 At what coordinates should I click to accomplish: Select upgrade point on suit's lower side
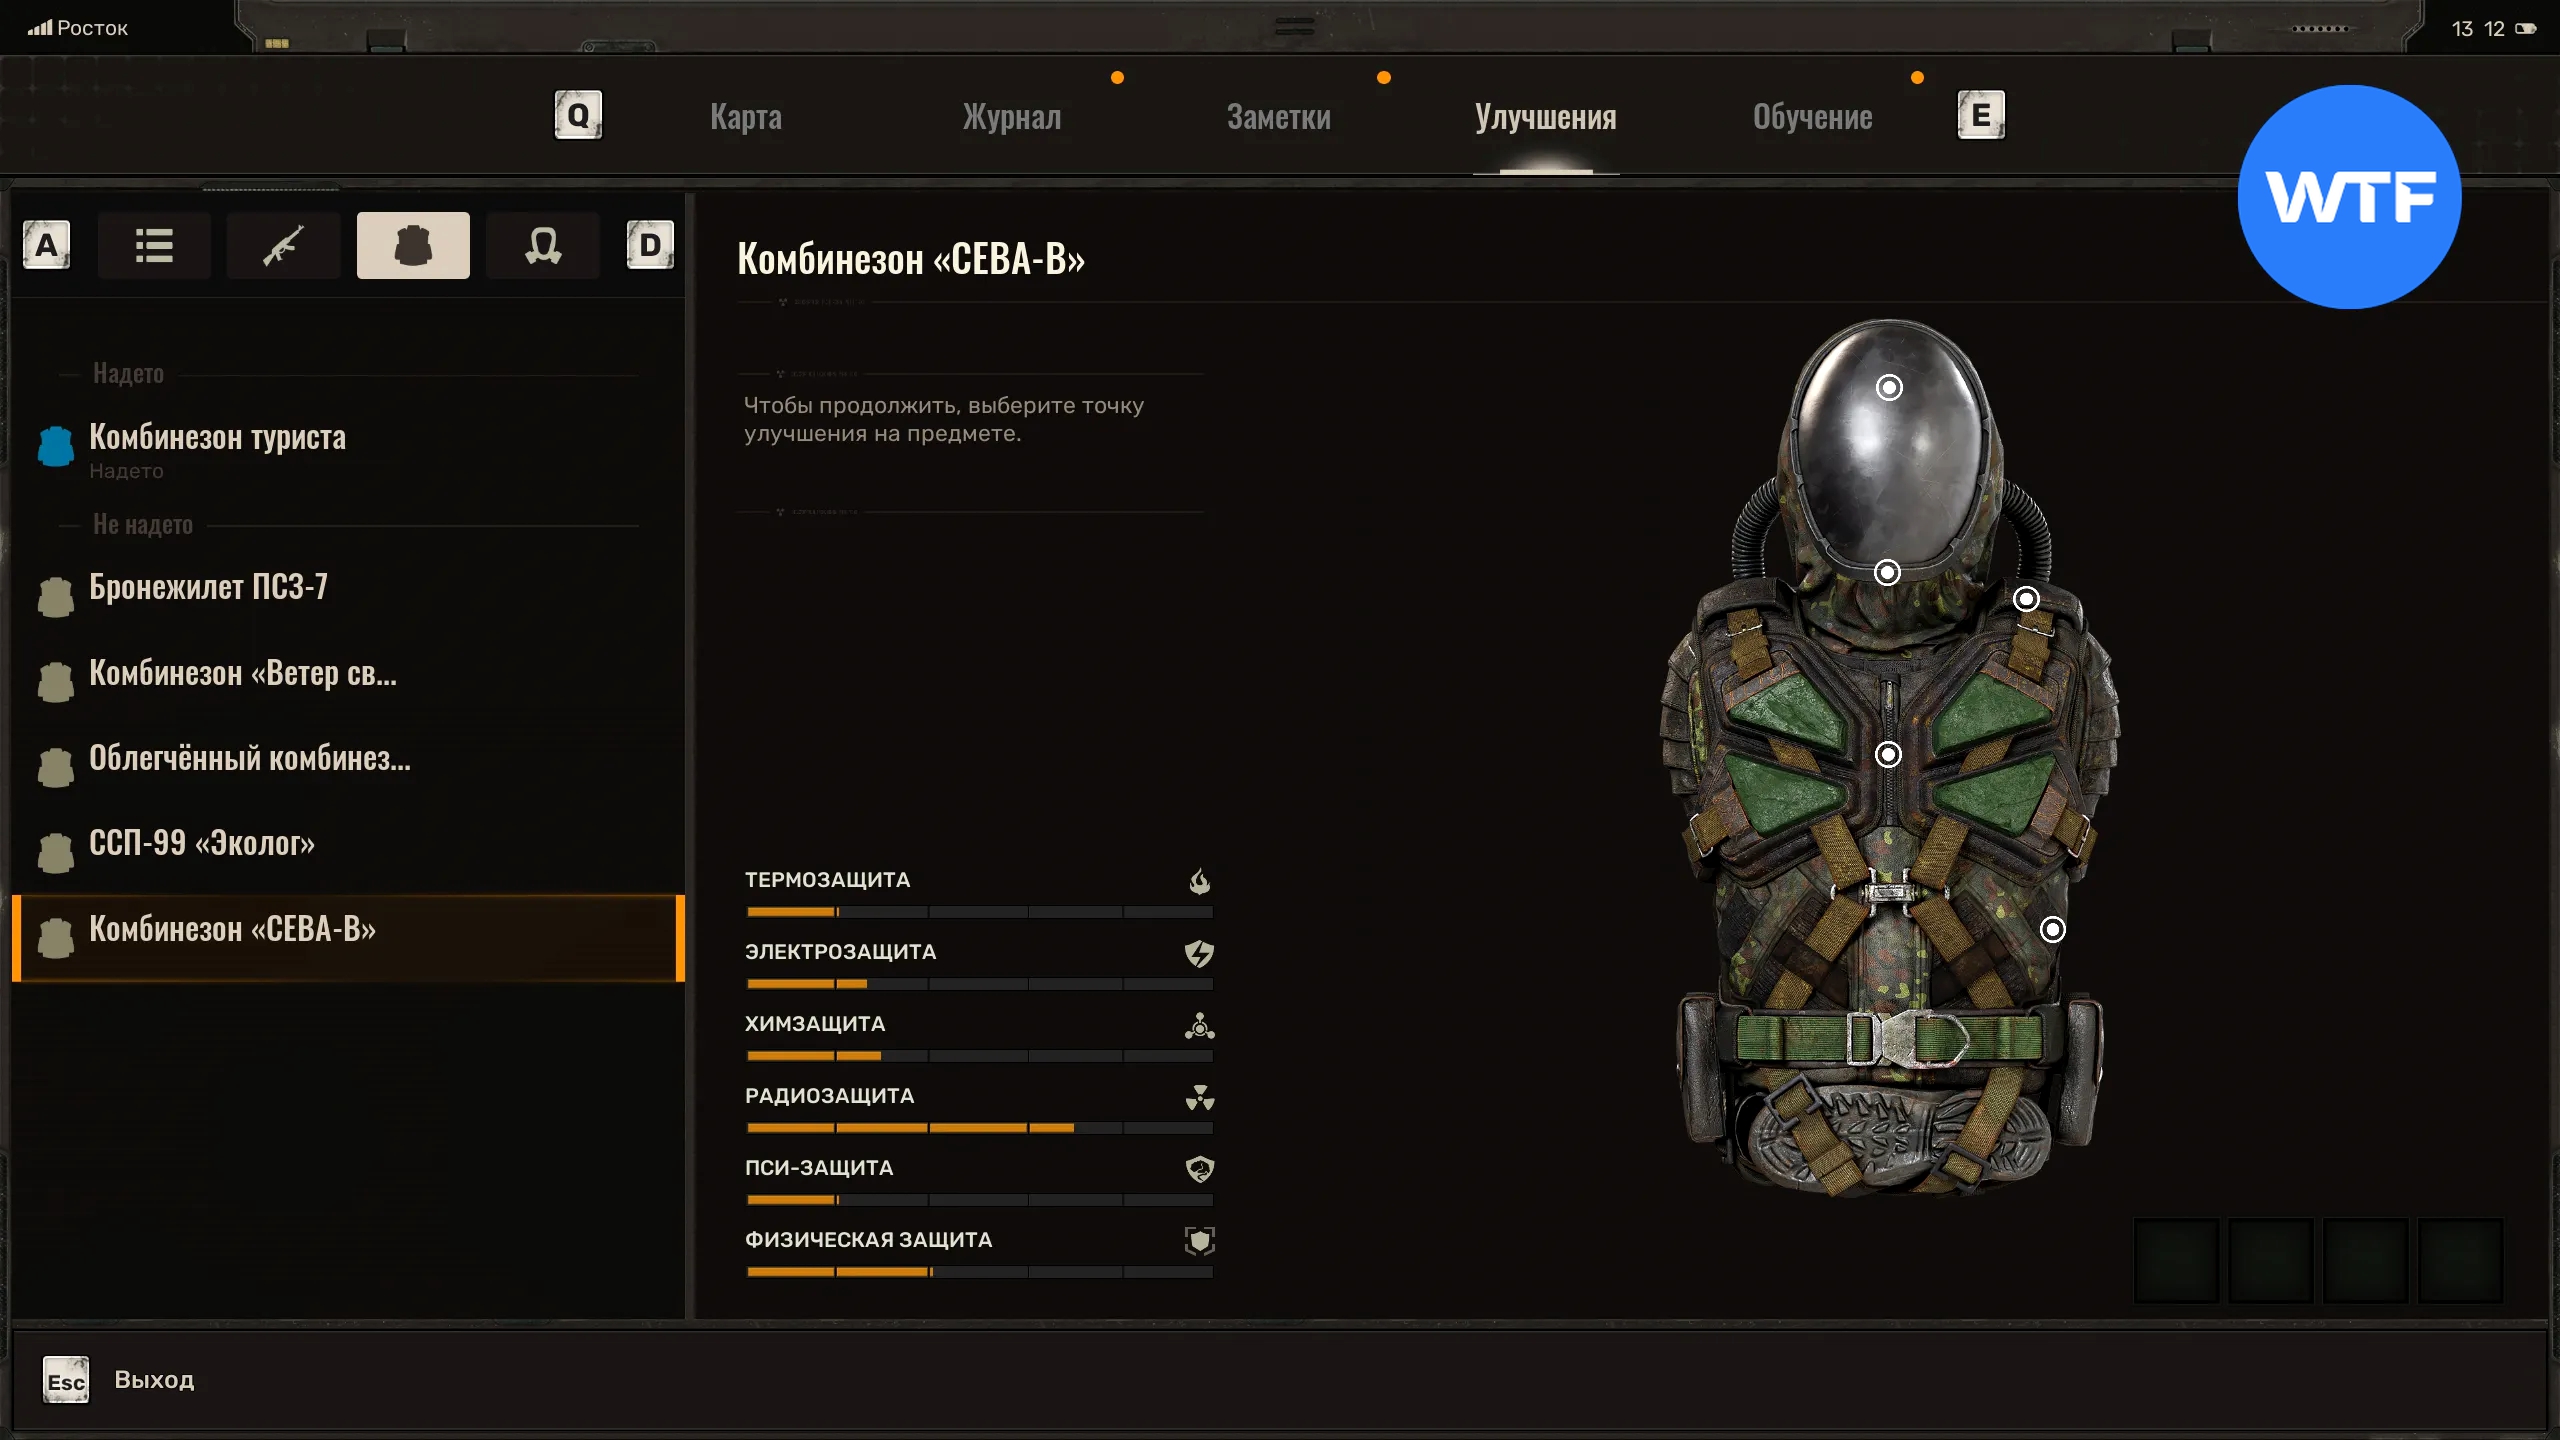[x=2052, y=930]
